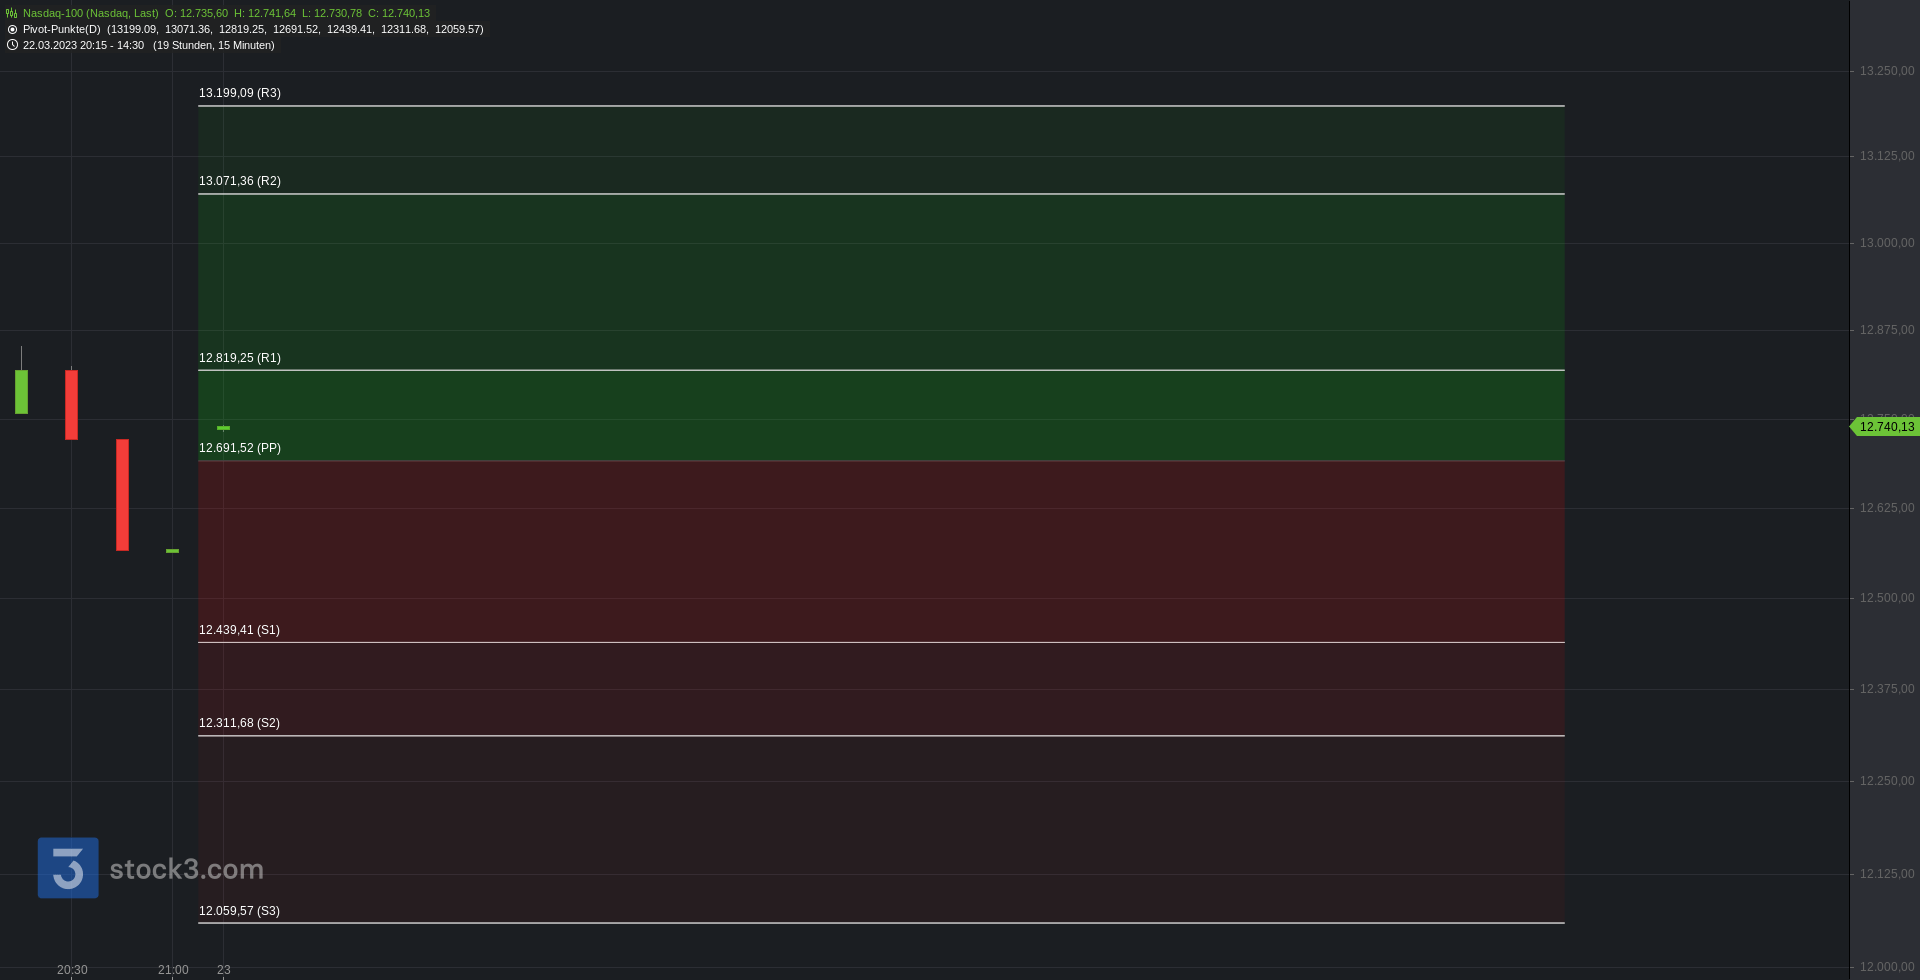Click the 12.311,68 (S2) support label
The width and height of the screenshot is (1920, 980).
click(x=239, y=723)
